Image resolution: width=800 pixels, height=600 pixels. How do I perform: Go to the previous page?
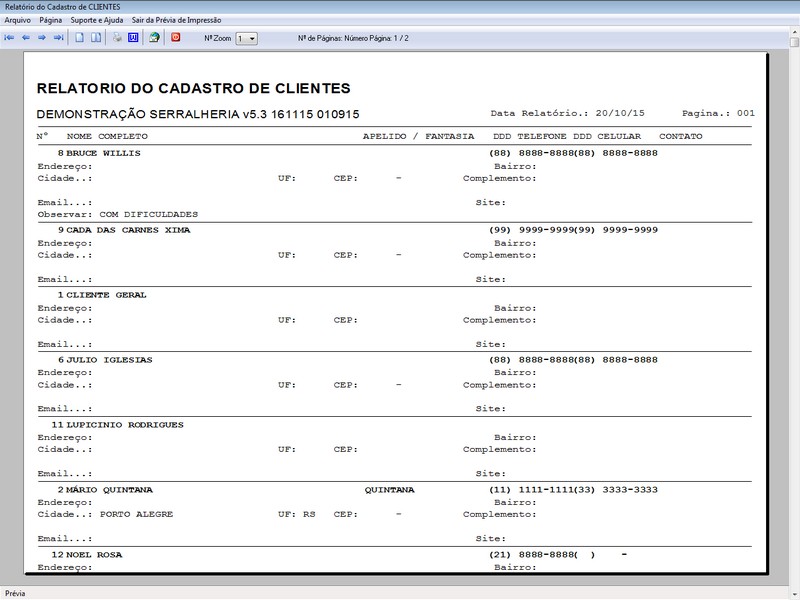(26, 38)
